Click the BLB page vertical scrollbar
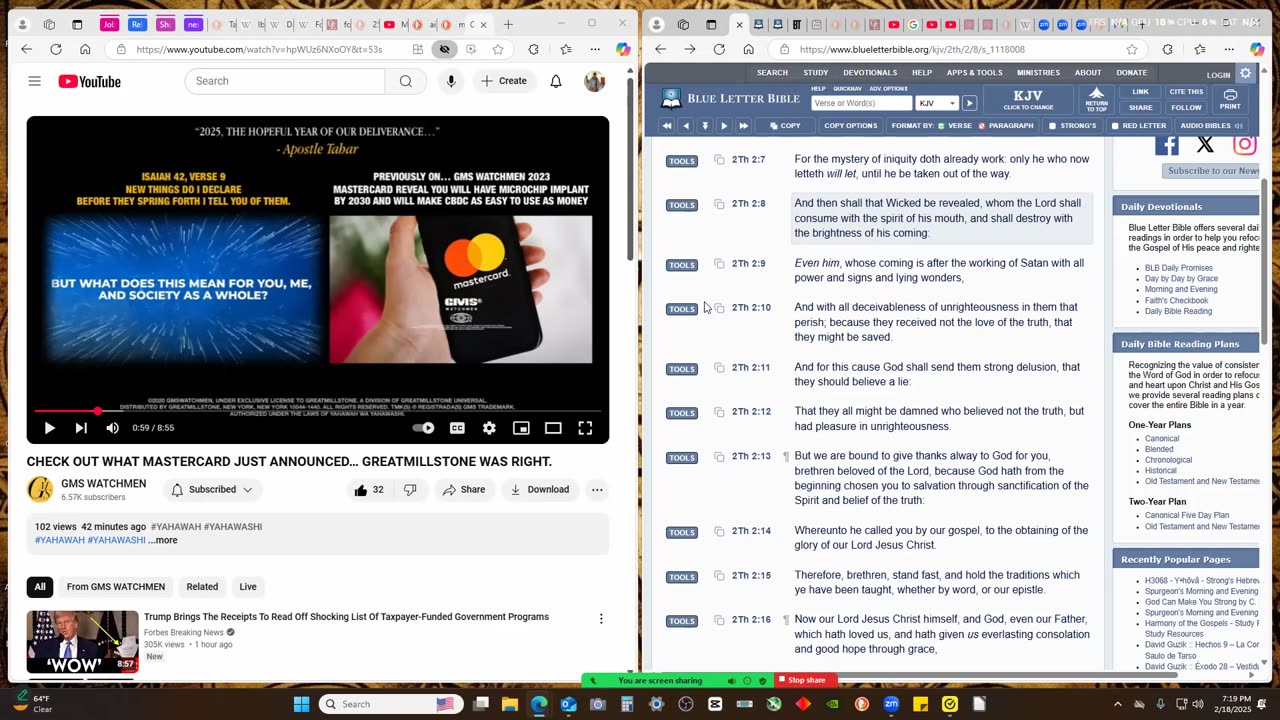1280x720 pixels. coord(1264,260)
